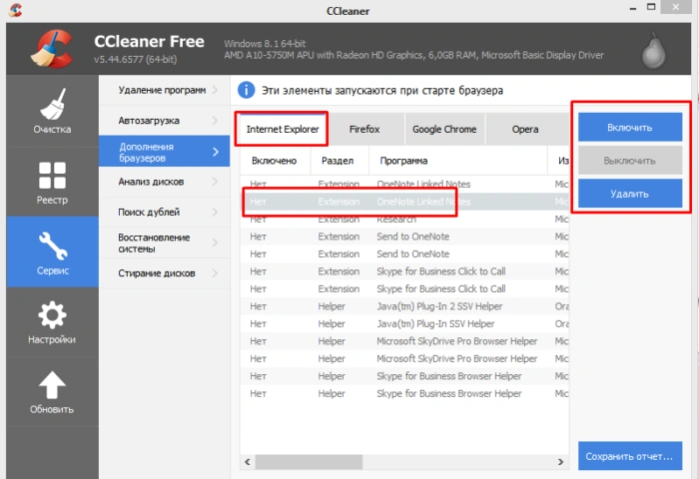Image resolution: width=699 pixels, height=479 pixels.
Task: Sort by Программа column header
Action: point(458,161)
